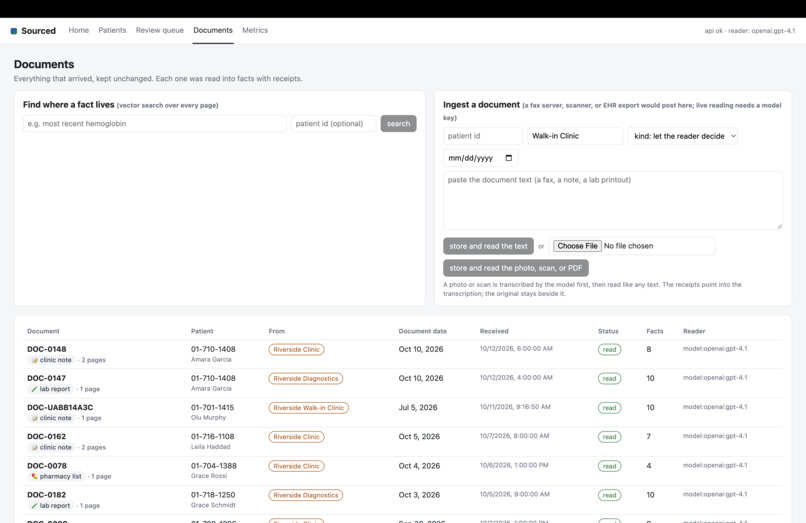Open the Patients tab
The image size is (806, 523).
click(x=112, y=30)
